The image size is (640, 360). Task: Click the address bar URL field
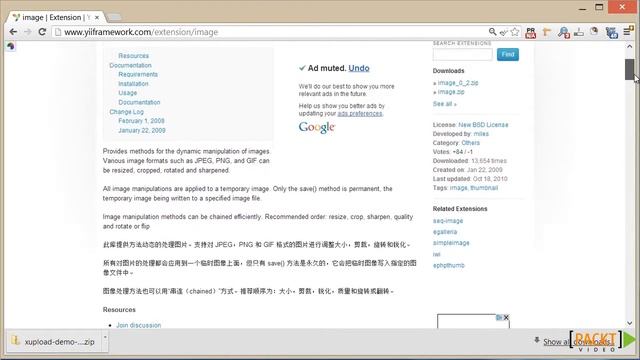tap(269, 32)
